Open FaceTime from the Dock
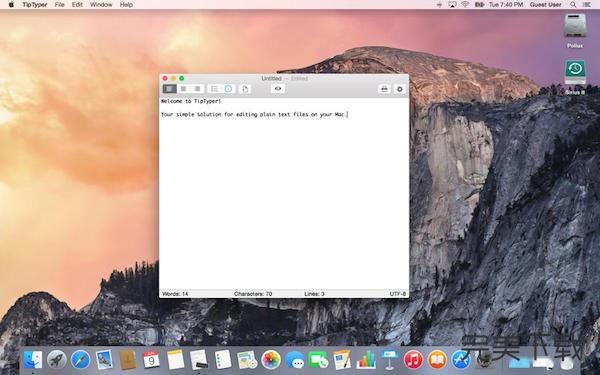This screenshot has width=600, height=375. click(x=318, y=360)
